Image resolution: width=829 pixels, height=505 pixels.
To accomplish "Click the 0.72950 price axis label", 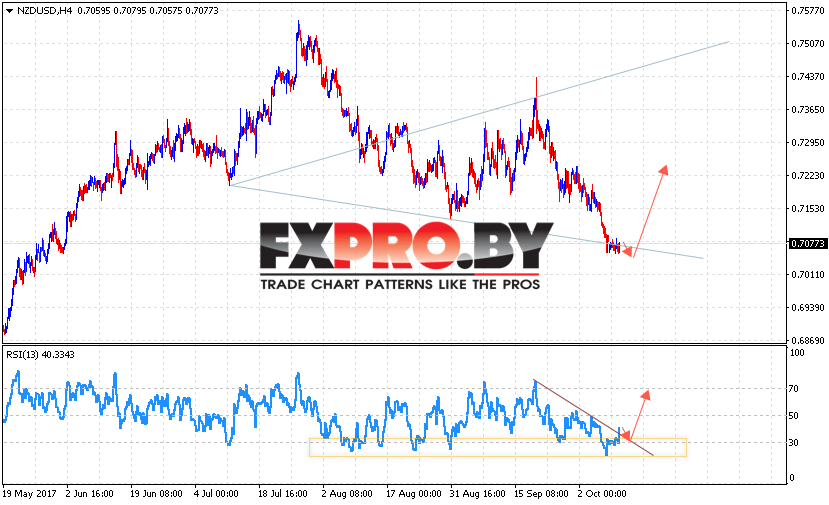I will tap(807, 142).
